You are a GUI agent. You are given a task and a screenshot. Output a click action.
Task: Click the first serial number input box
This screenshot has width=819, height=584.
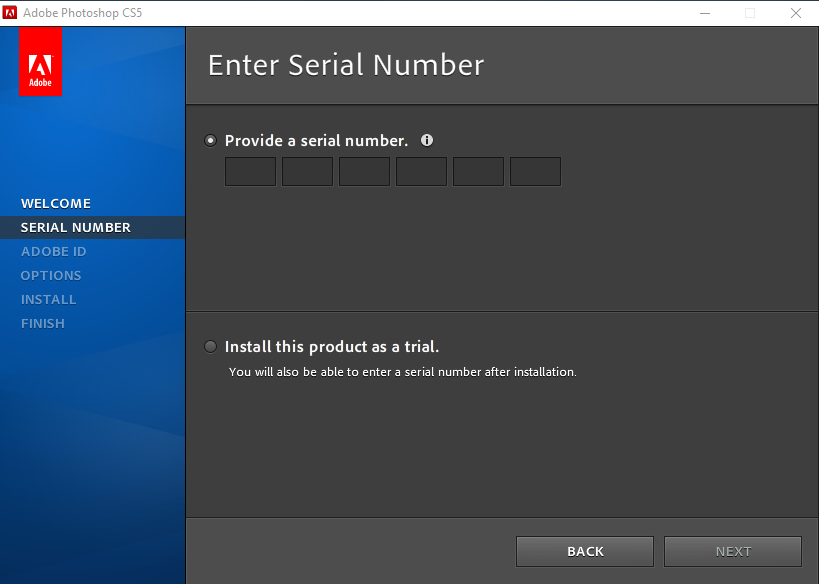[x=250, y=171]
